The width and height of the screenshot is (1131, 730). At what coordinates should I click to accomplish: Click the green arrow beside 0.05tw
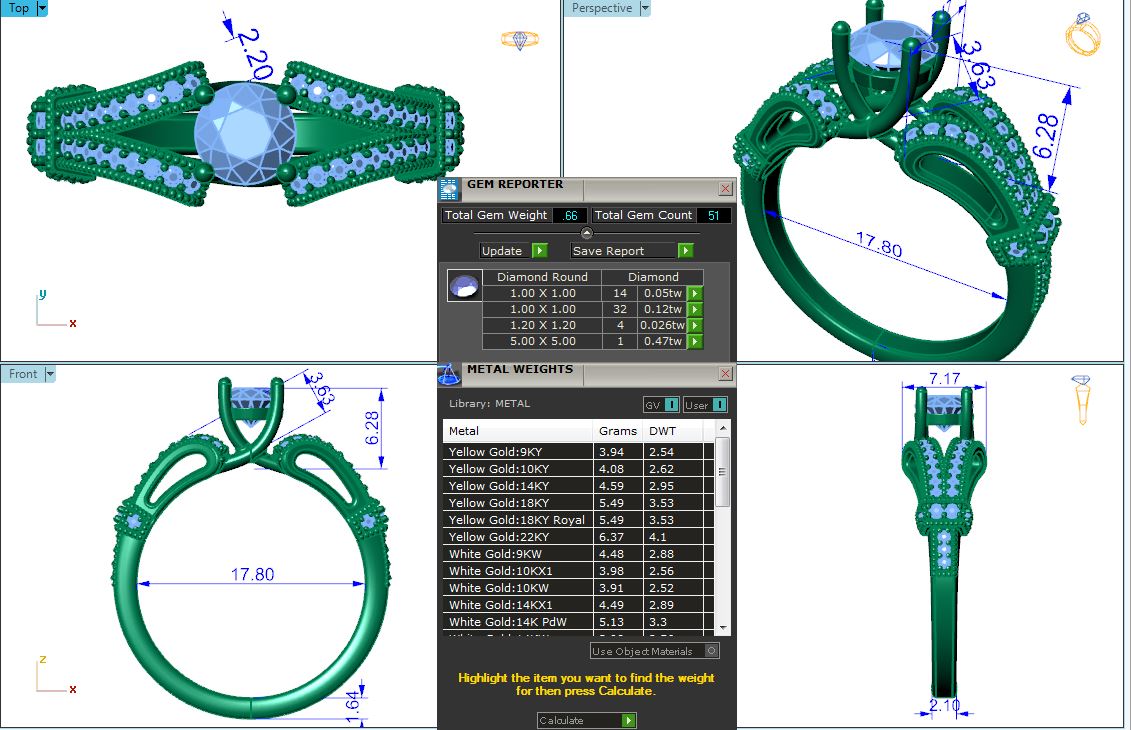click(695, 294)
